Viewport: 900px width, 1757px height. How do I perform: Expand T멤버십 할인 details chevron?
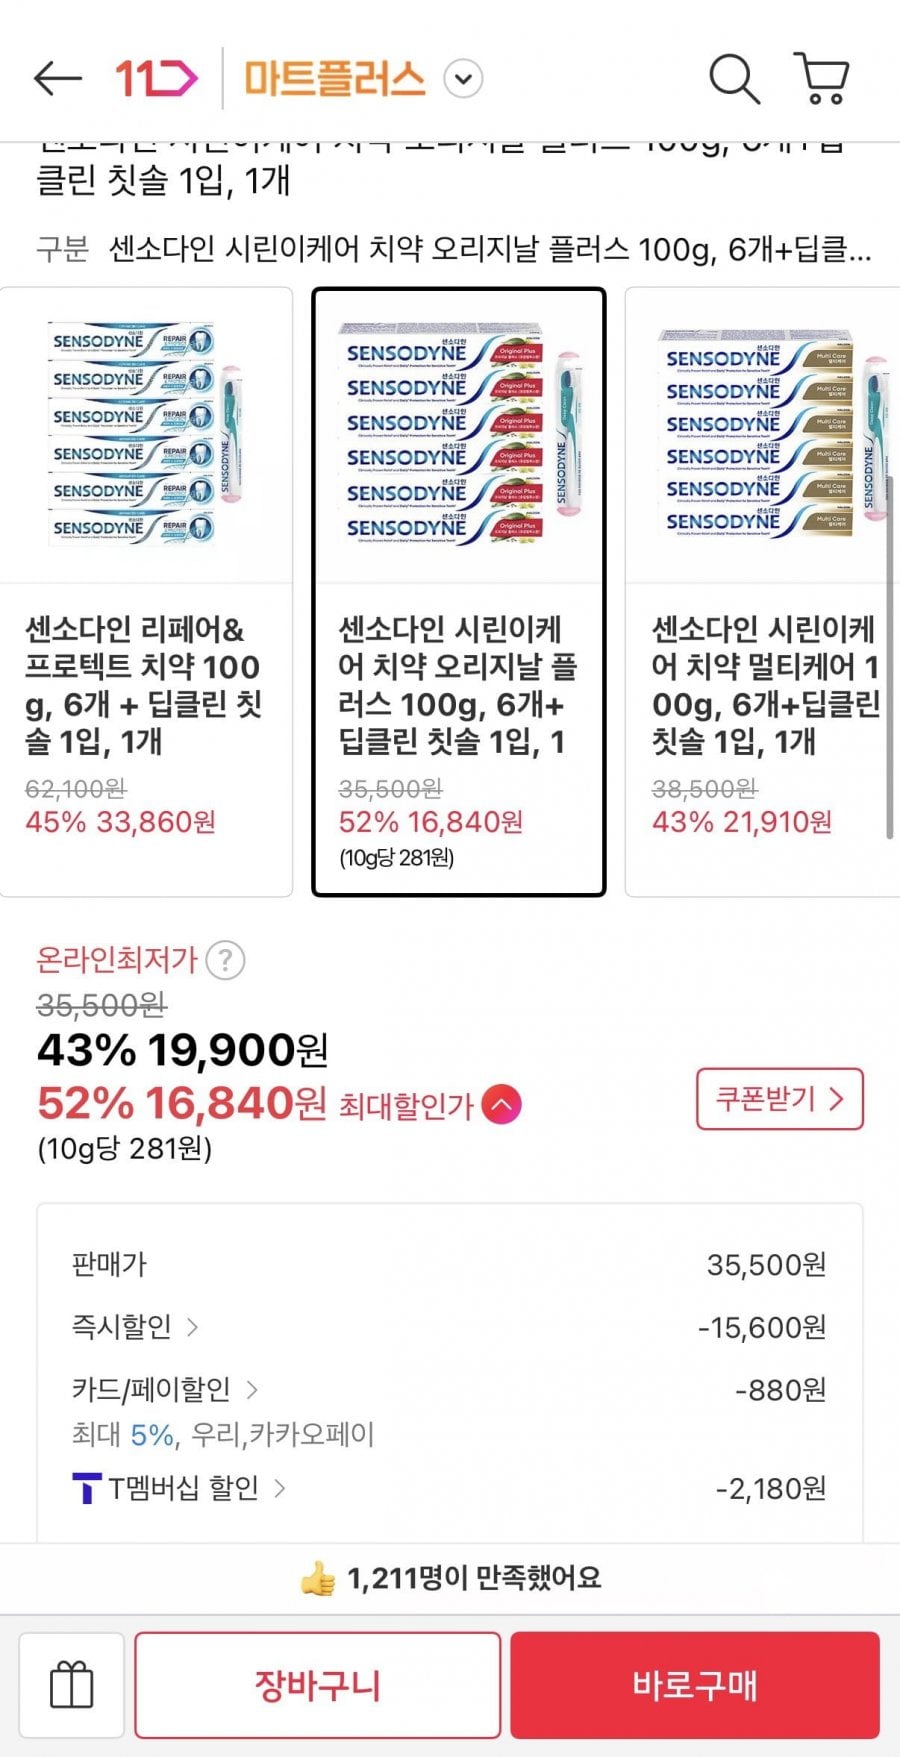(x=280, y=1488)
